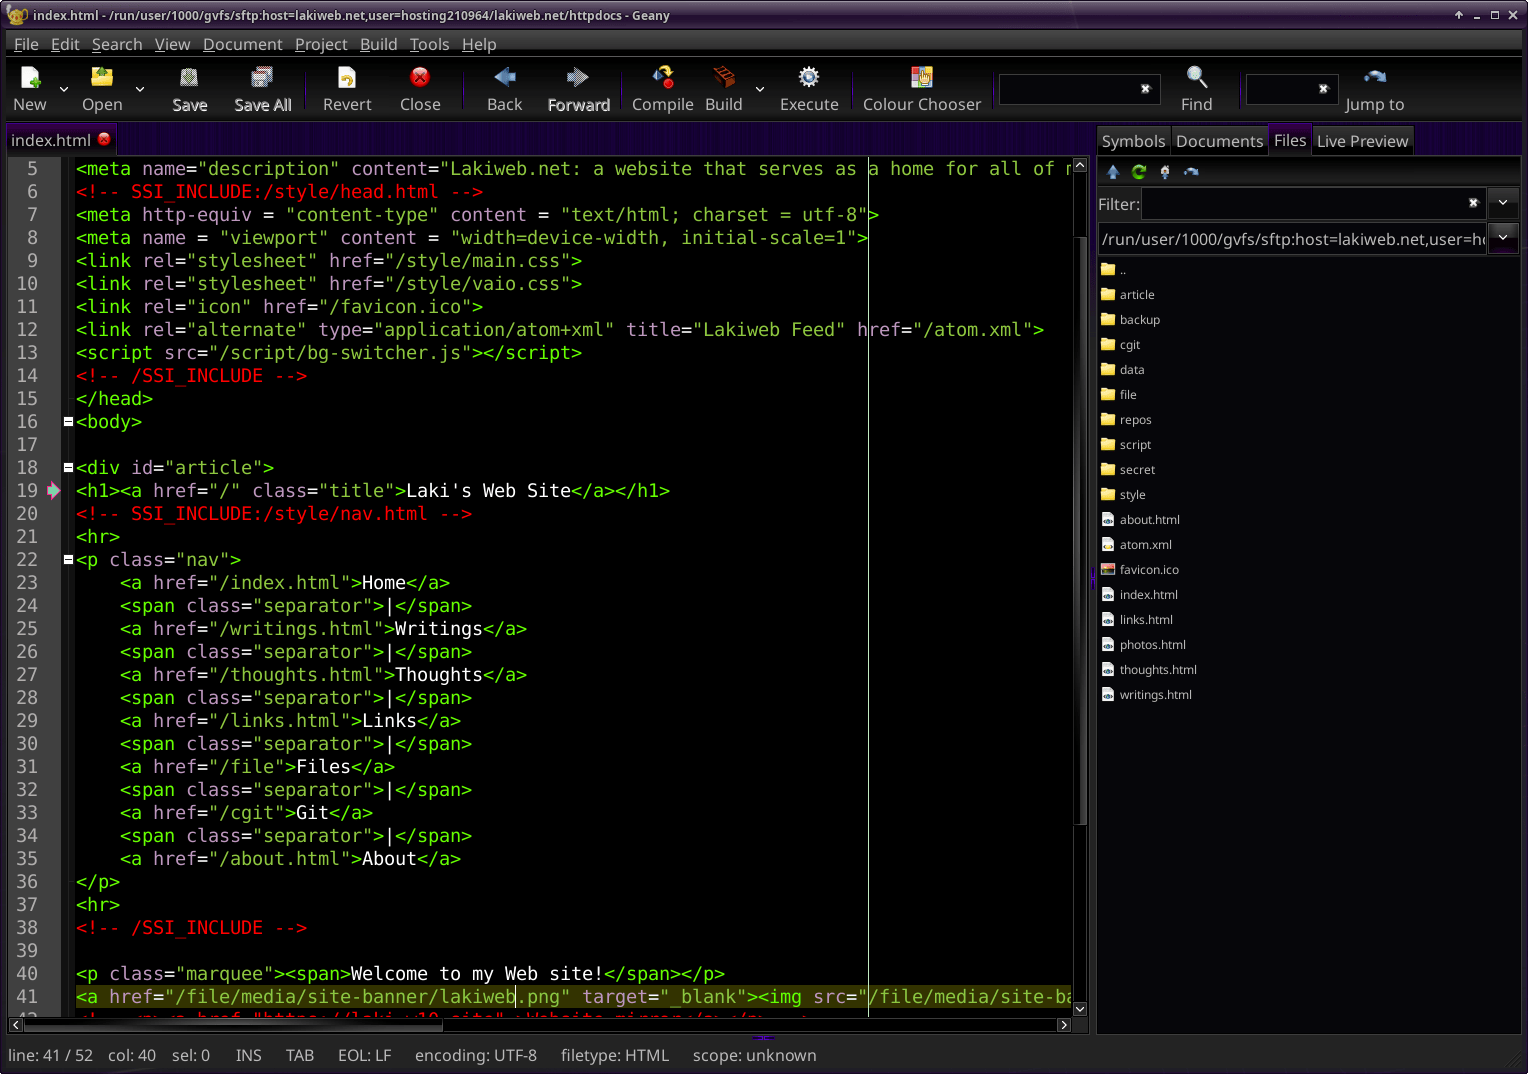This screenshot has height=1074, width=1528.
Task: Run the Execute gear icon
Action: [808, 78]
